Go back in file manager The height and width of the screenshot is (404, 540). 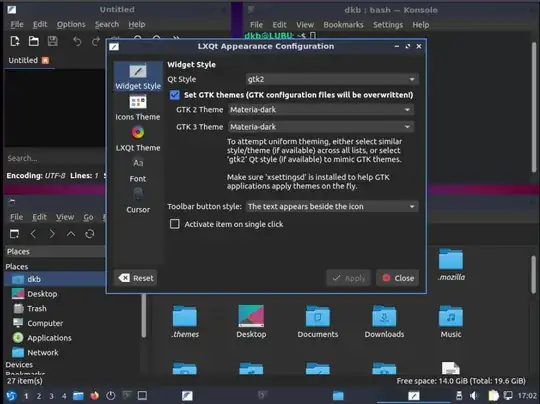click(33, 234)
